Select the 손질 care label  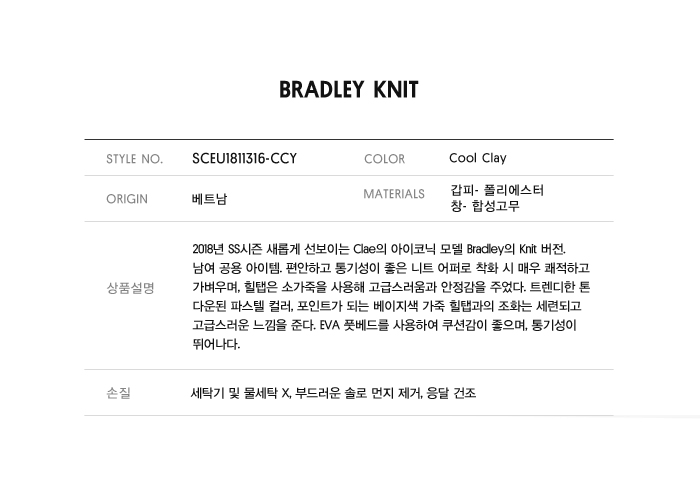click(119, 393)
